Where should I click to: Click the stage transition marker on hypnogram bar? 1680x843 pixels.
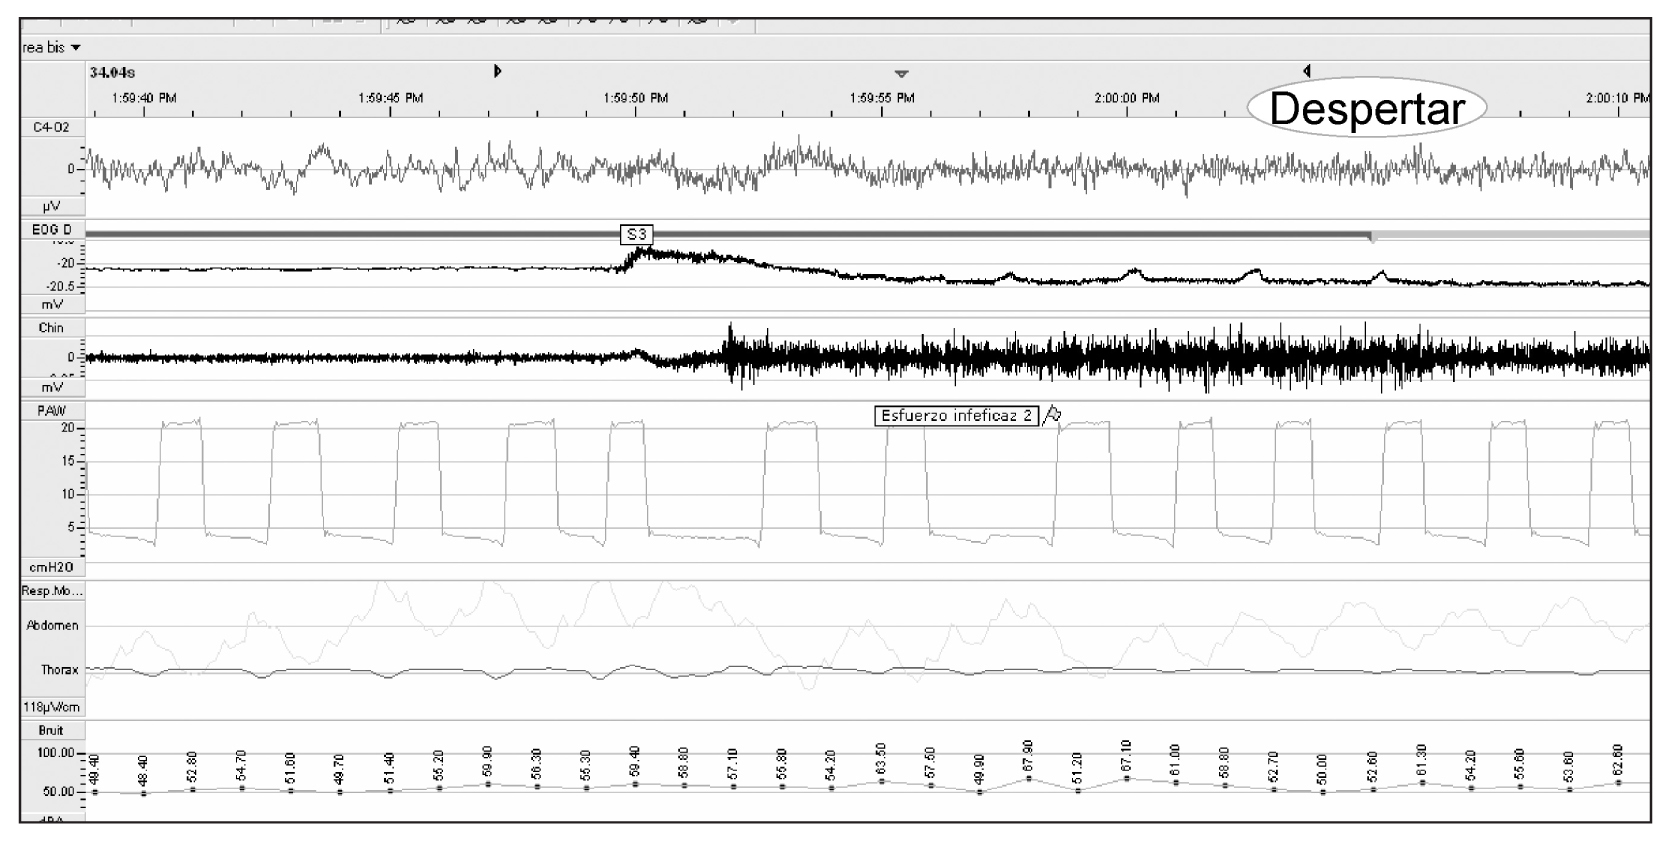[1372, 237]
